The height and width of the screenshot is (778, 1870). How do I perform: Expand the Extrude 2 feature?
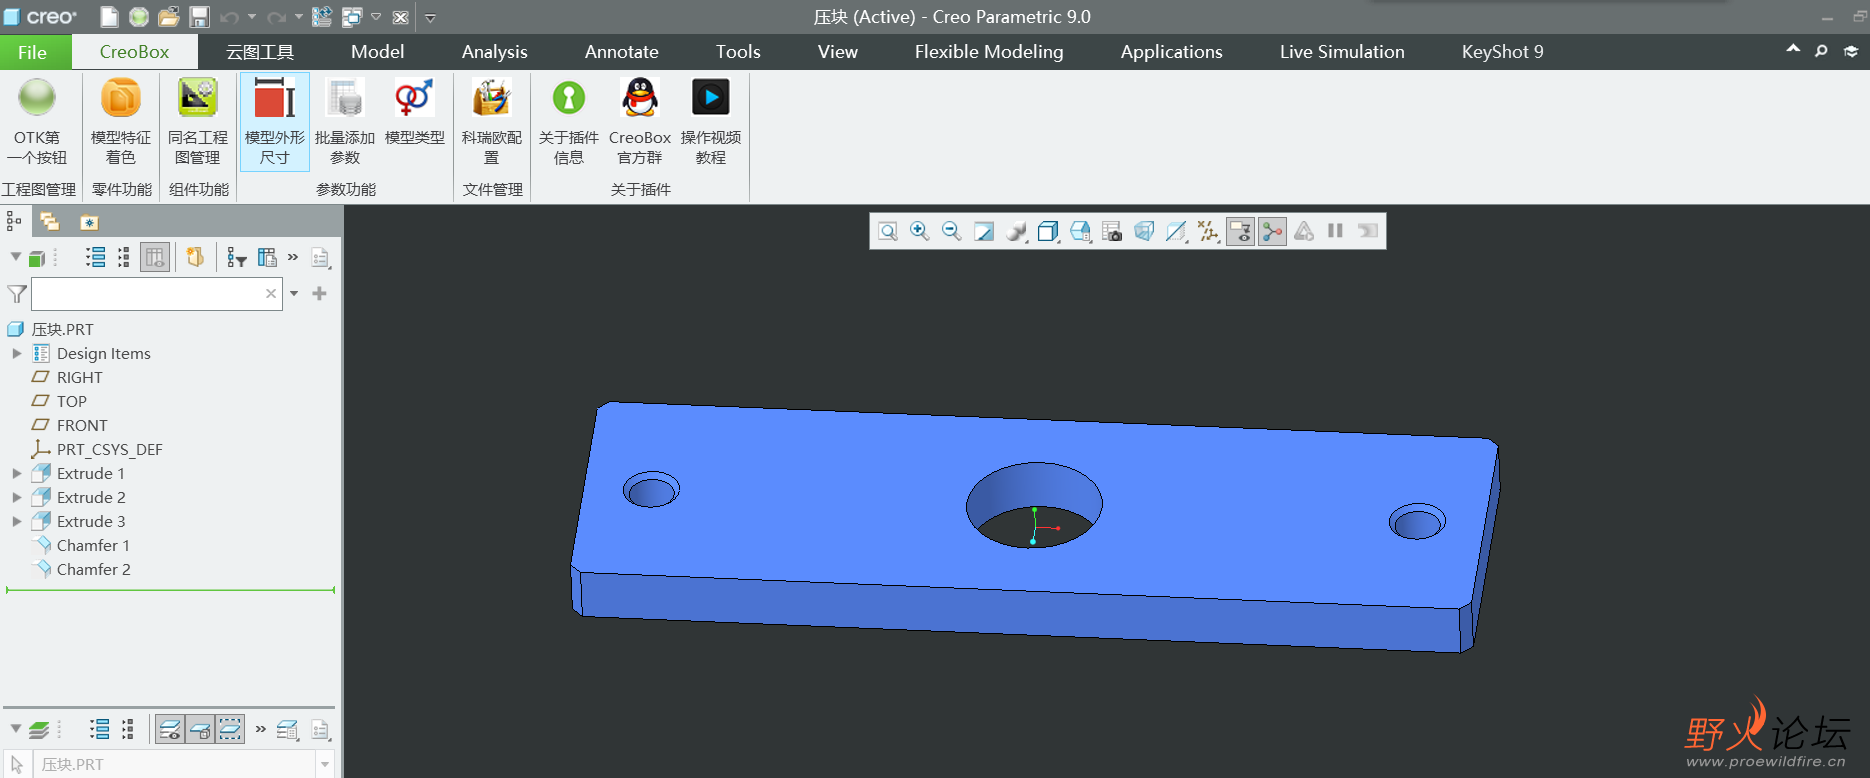(16, 497)
